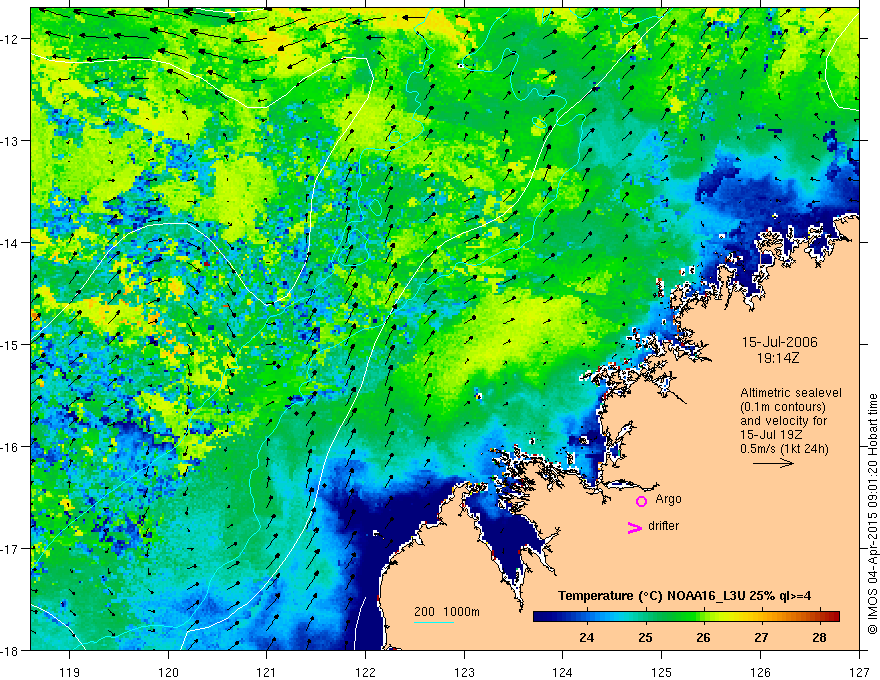Click latitude axis label -12

tap(11, 39)
